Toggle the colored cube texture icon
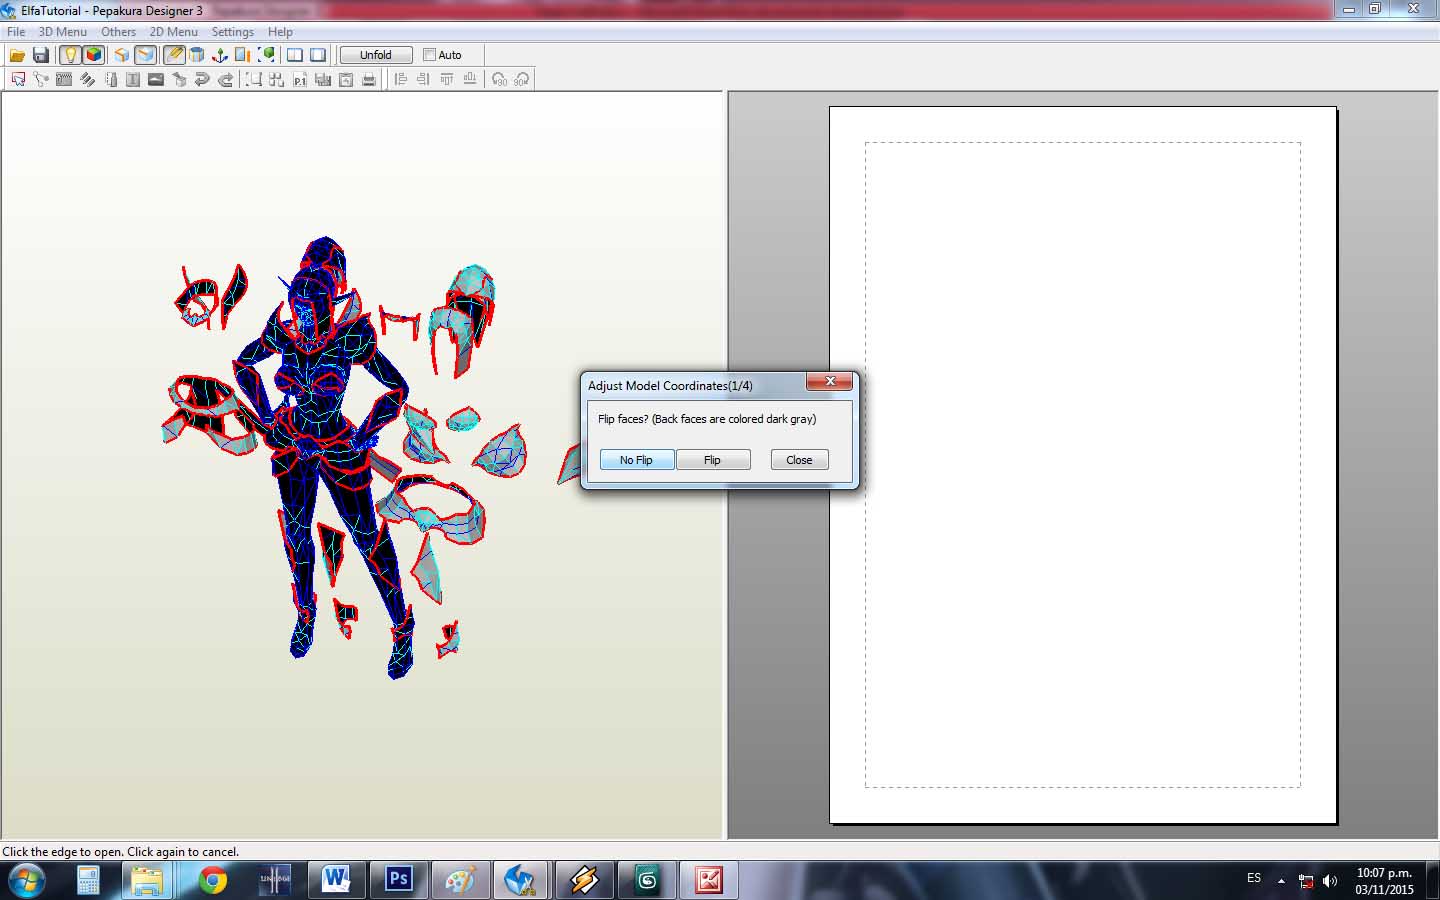 point(94,55)
